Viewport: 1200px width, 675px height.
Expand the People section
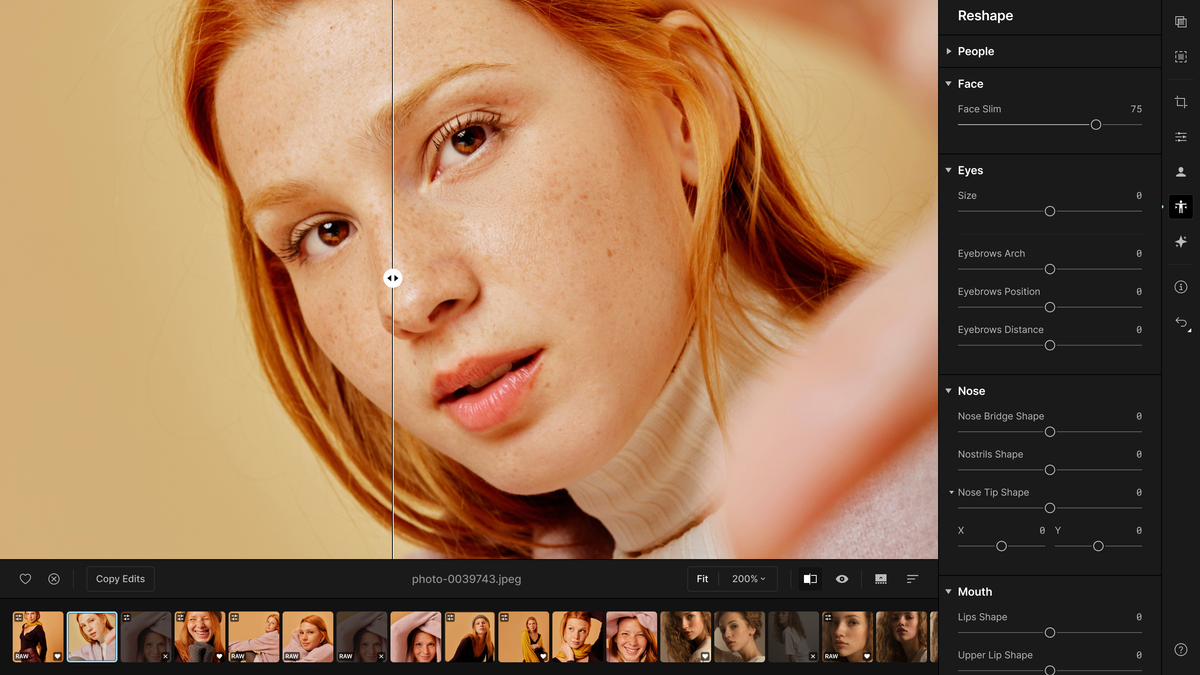975,51
